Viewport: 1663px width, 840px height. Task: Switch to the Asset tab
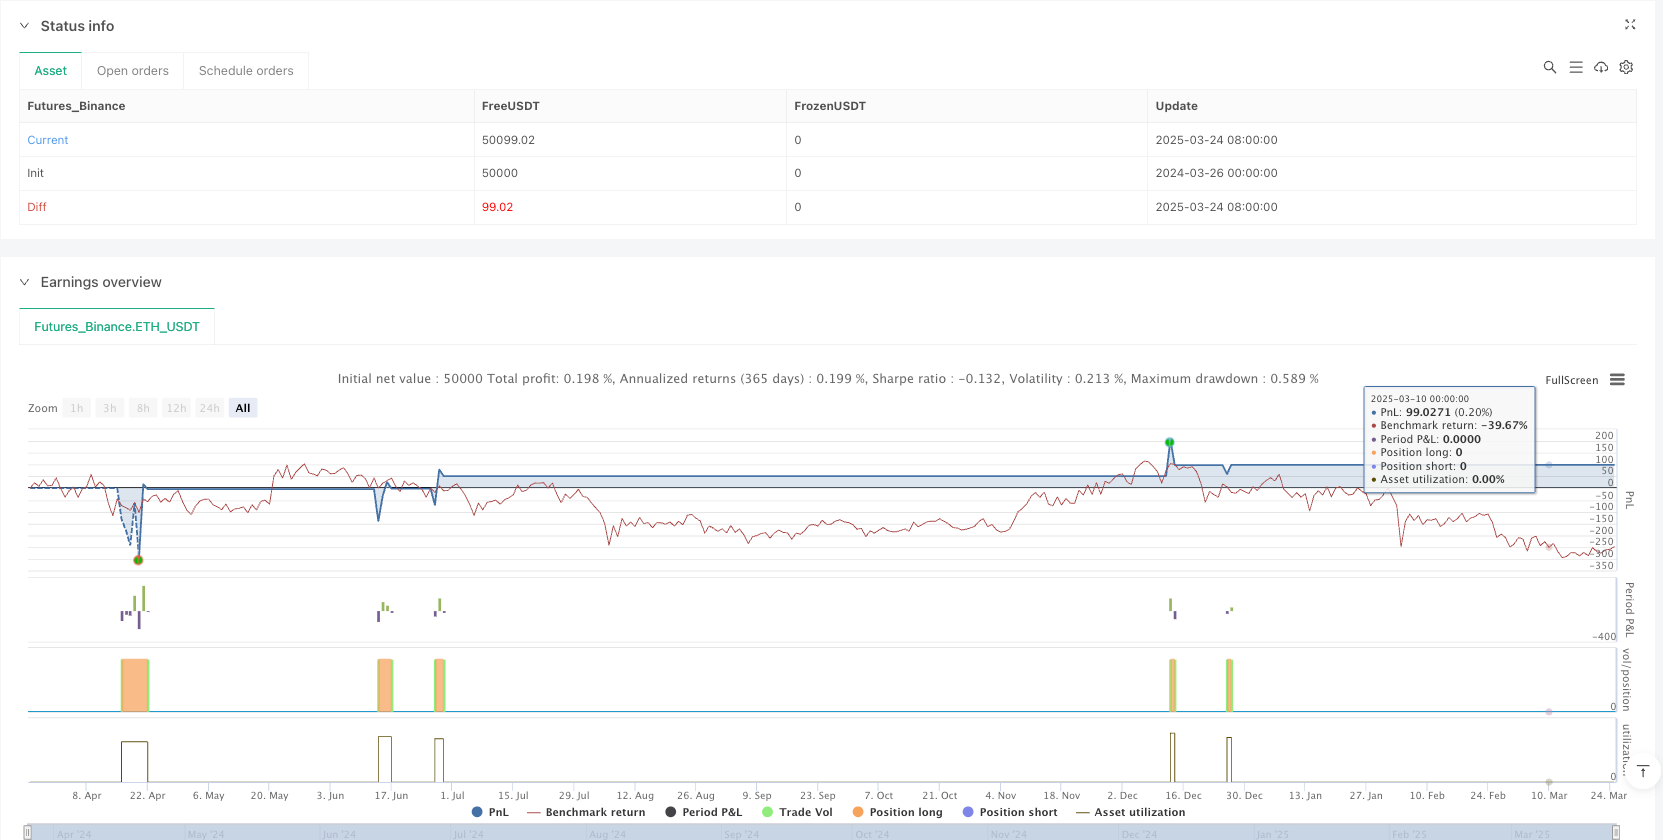point(51,71)
